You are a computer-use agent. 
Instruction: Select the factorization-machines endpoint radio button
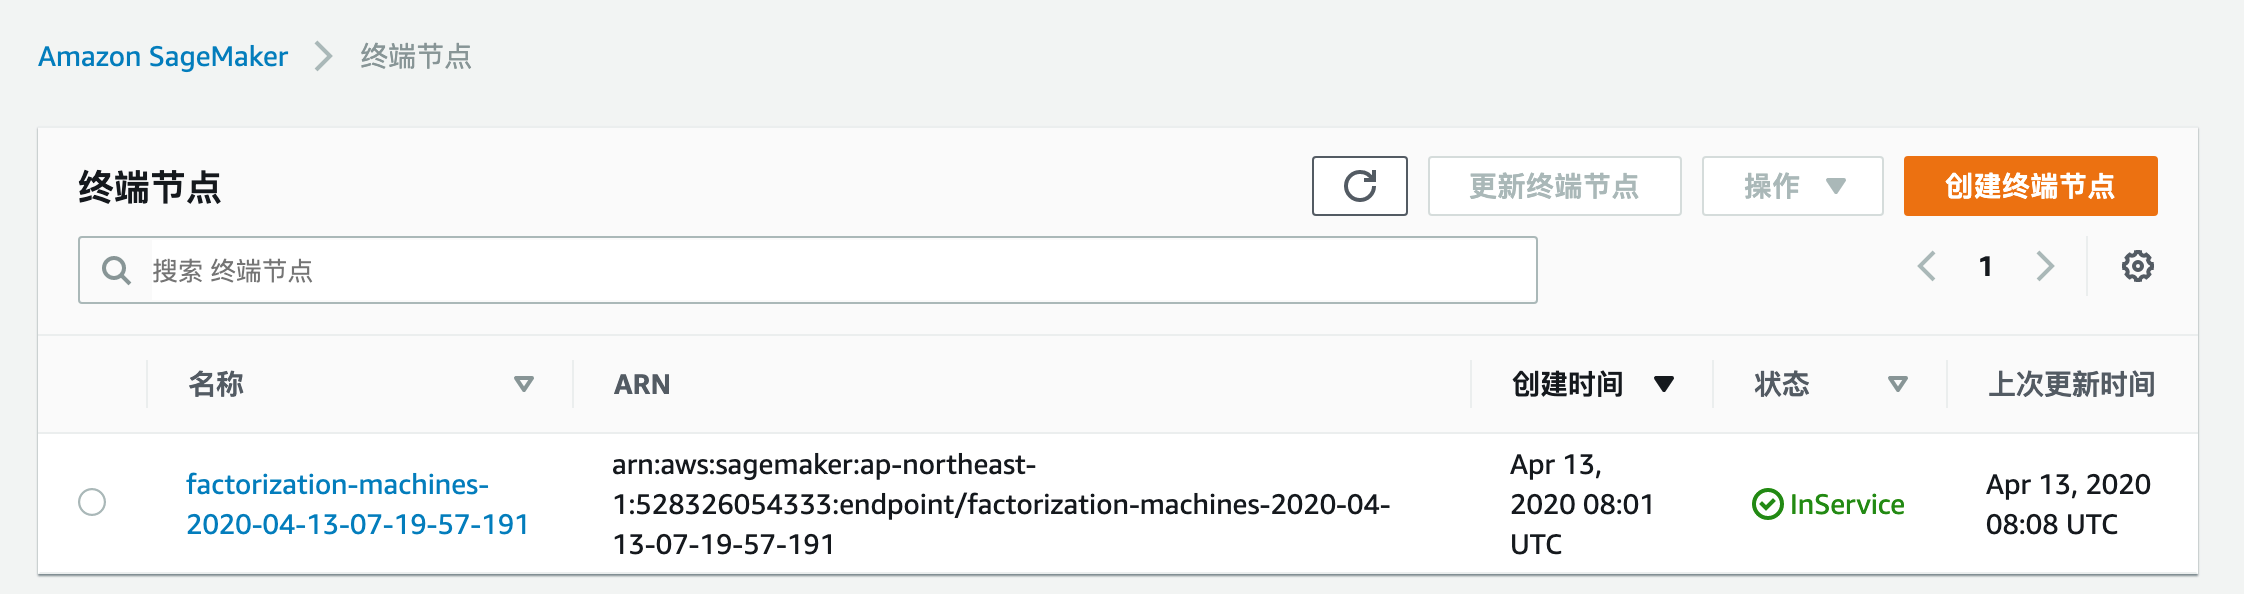point(92,502)
